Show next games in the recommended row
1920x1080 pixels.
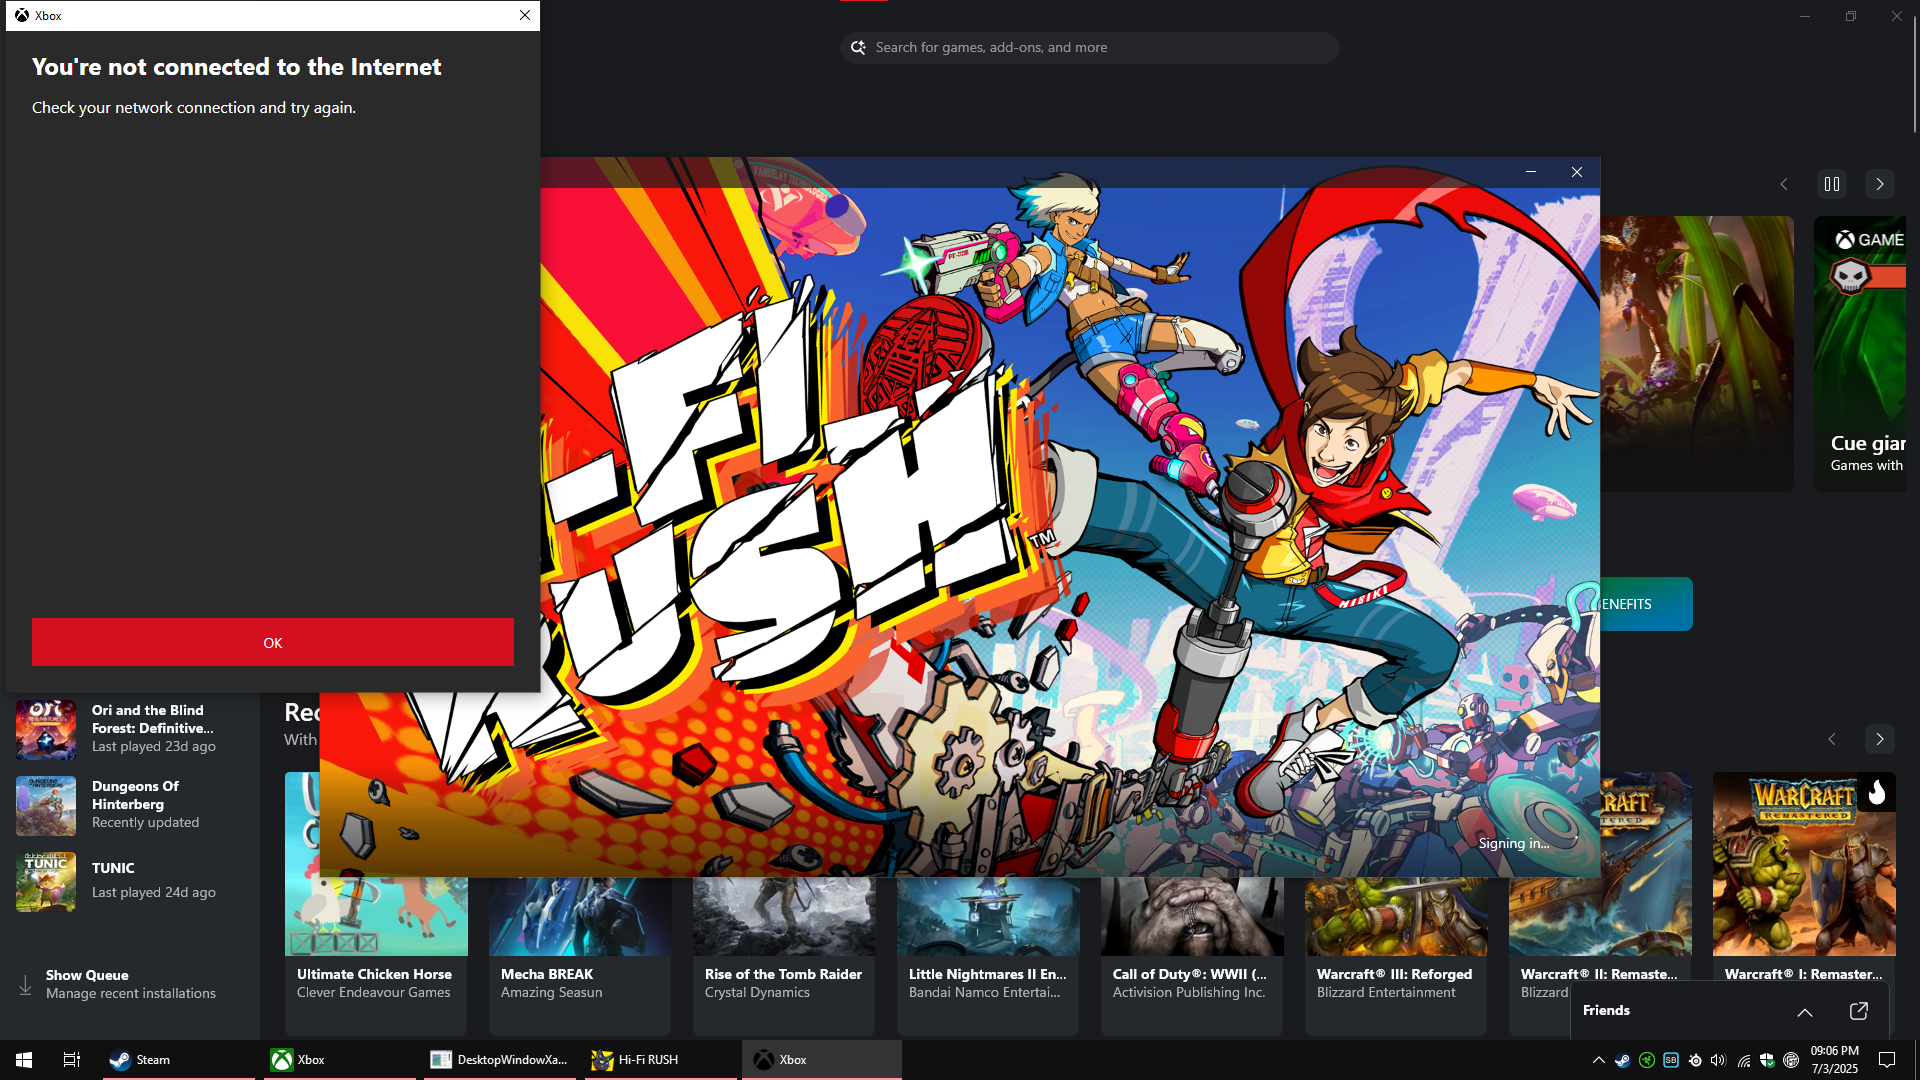[1880, 739]
